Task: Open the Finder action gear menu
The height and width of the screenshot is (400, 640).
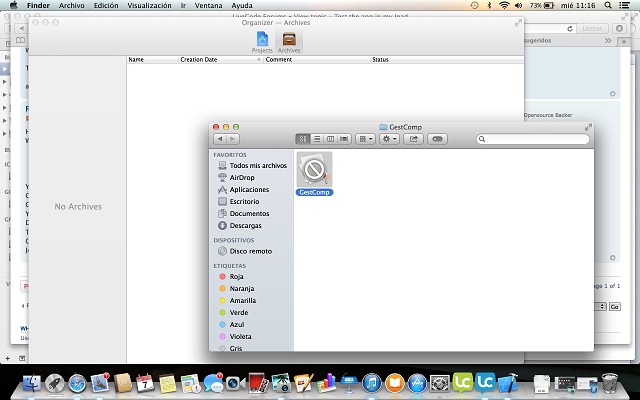Action: click(x=390, y=139)
